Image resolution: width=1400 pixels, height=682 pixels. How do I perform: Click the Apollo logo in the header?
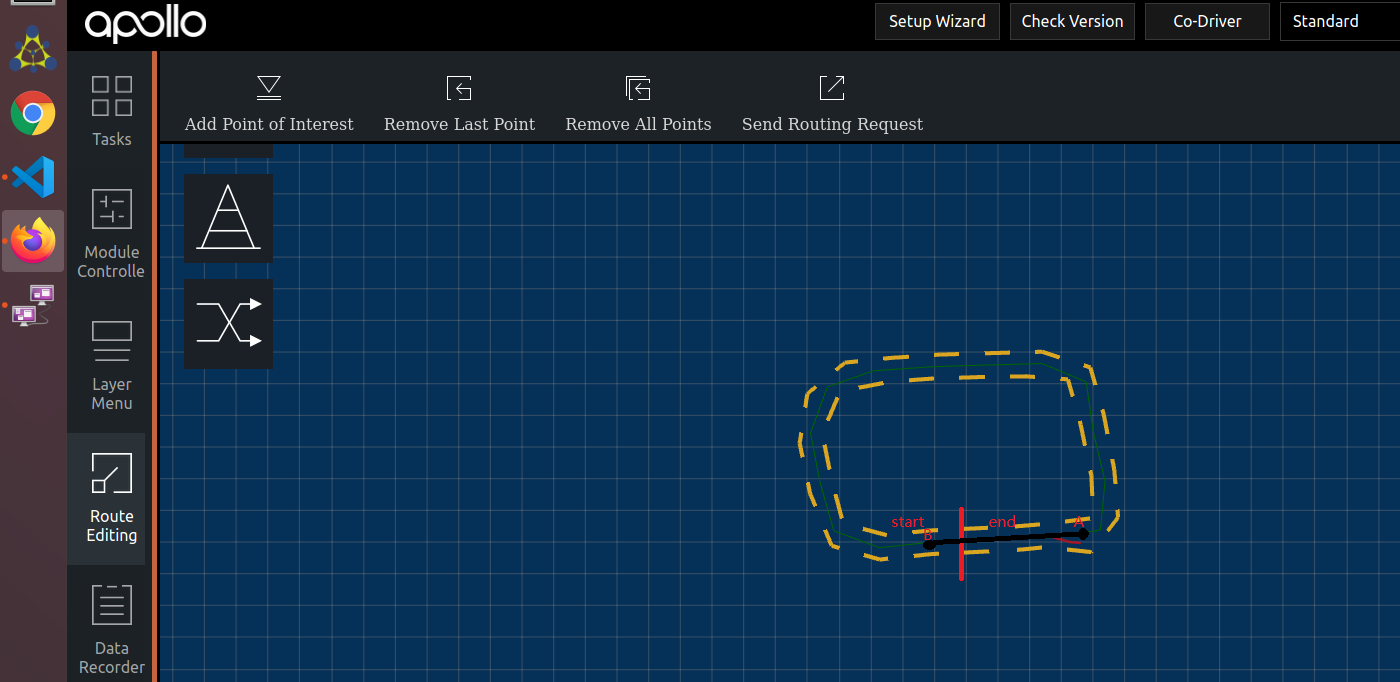144,24
